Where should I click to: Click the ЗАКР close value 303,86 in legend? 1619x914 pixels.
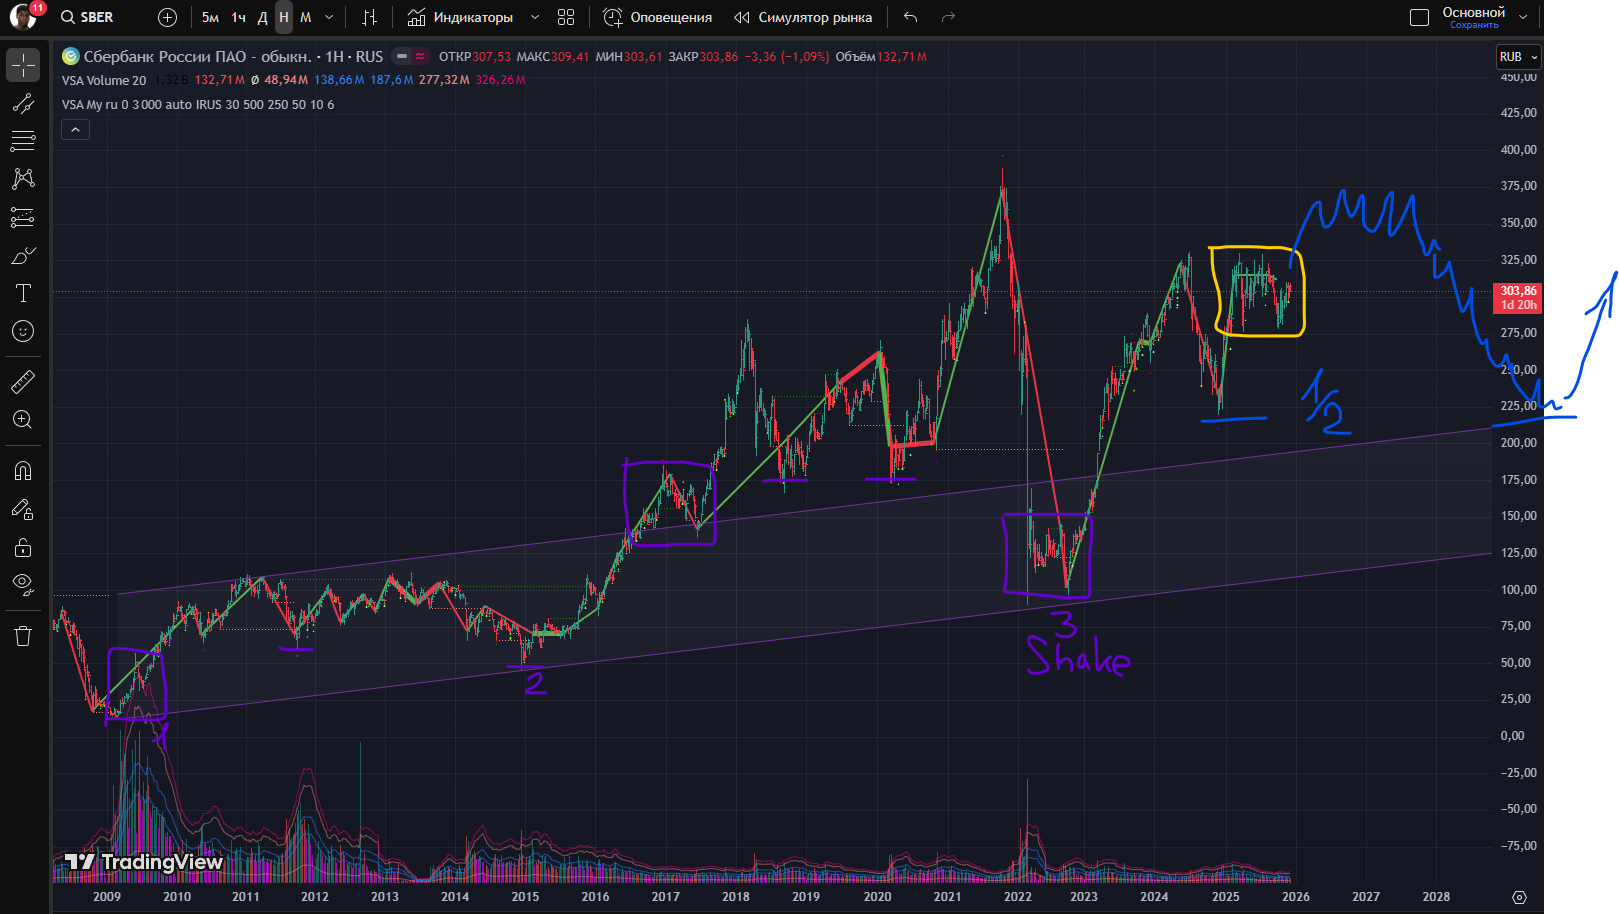tap(719, 57)
